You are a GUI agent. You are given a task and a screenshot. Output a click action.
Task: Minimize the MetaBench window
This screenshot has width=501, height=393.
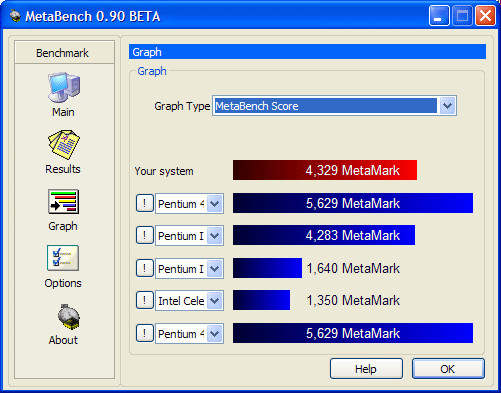click(x=439, y=15)
